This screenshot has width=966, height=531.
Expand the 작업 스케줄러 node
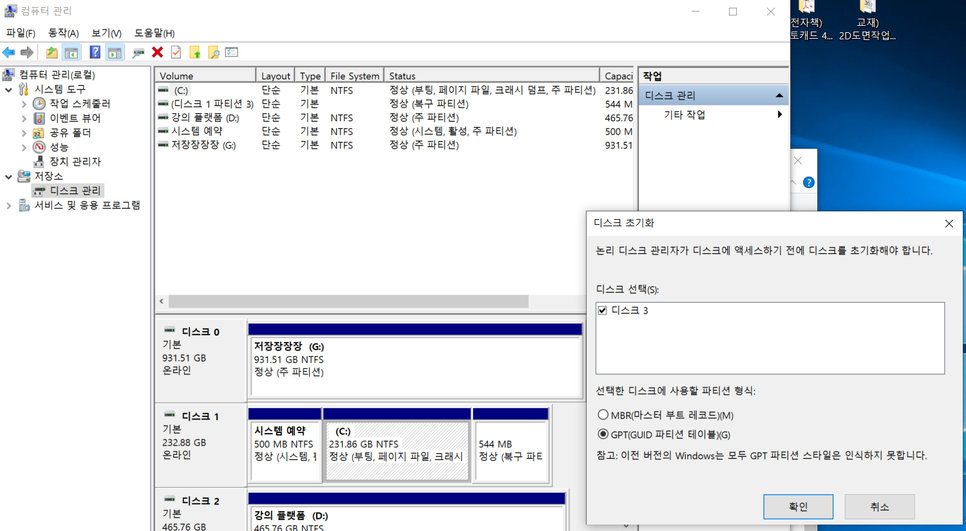tap(24, 103)
